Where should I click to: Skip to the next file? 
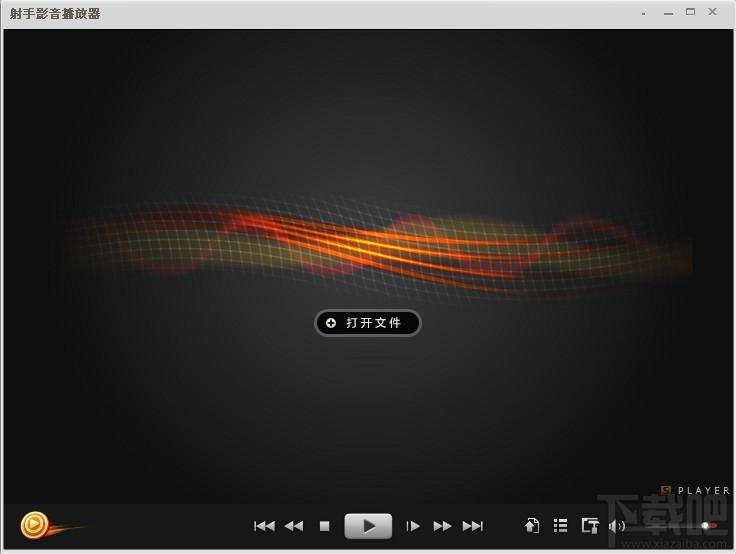pos(473,526)
